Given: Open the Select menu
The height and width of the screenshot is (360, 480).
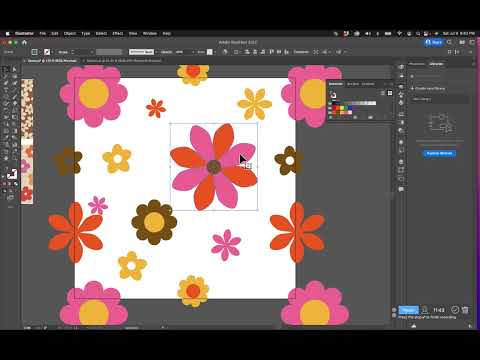Looking at the screenshot, I should [x=101, y=33].
